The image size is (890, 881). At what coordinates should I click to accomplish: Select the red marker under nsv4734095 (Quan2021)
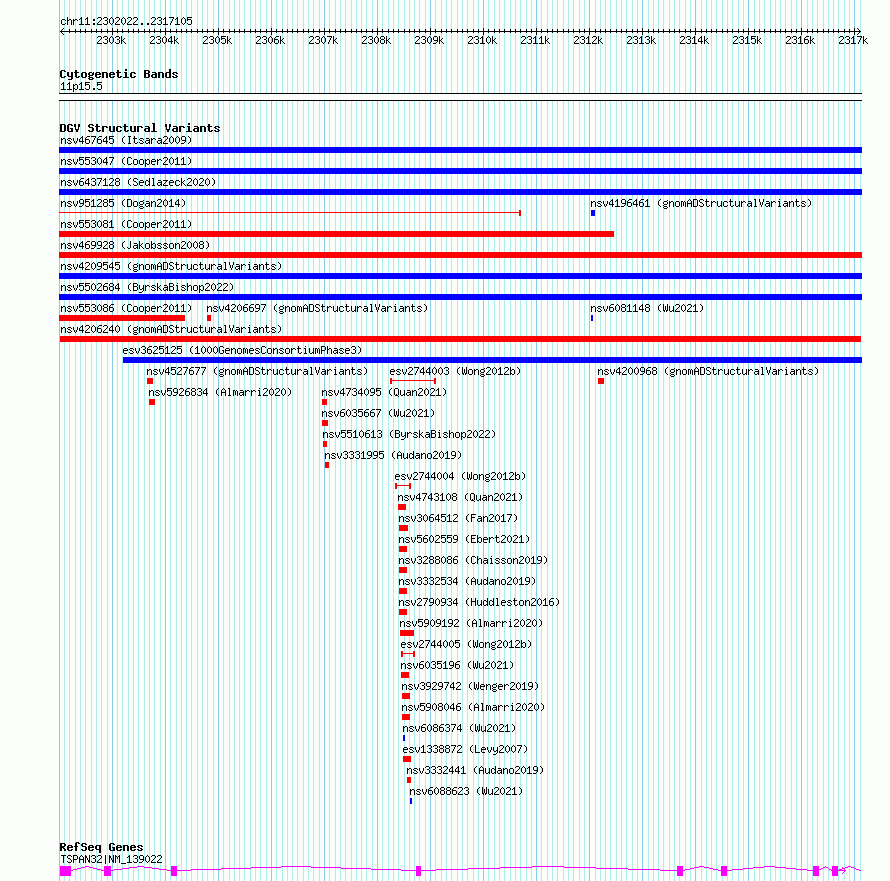pyautogui.click(x=325, y=402)
